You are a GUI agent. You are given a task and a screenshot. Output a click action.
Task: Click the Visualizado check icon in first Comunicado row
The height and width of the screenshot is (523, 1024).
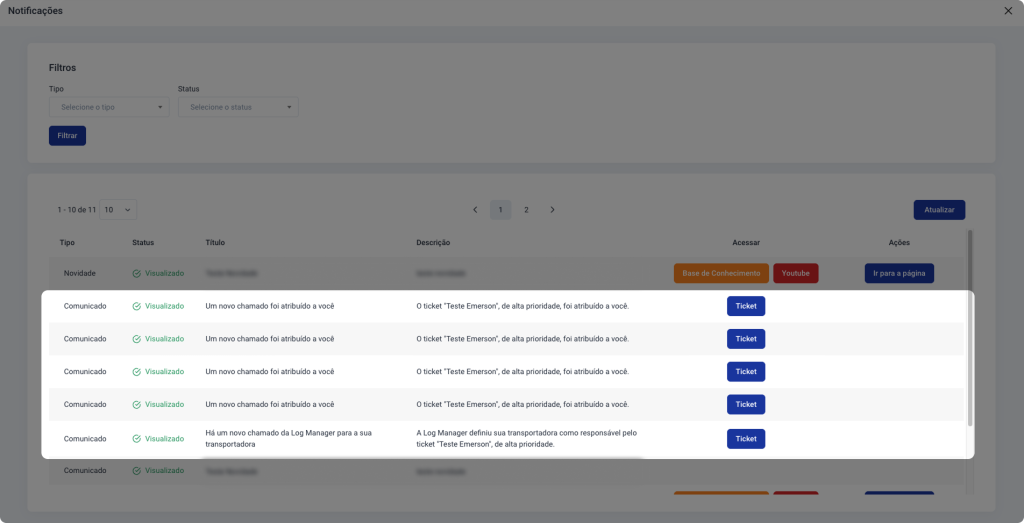click(136, 306)
